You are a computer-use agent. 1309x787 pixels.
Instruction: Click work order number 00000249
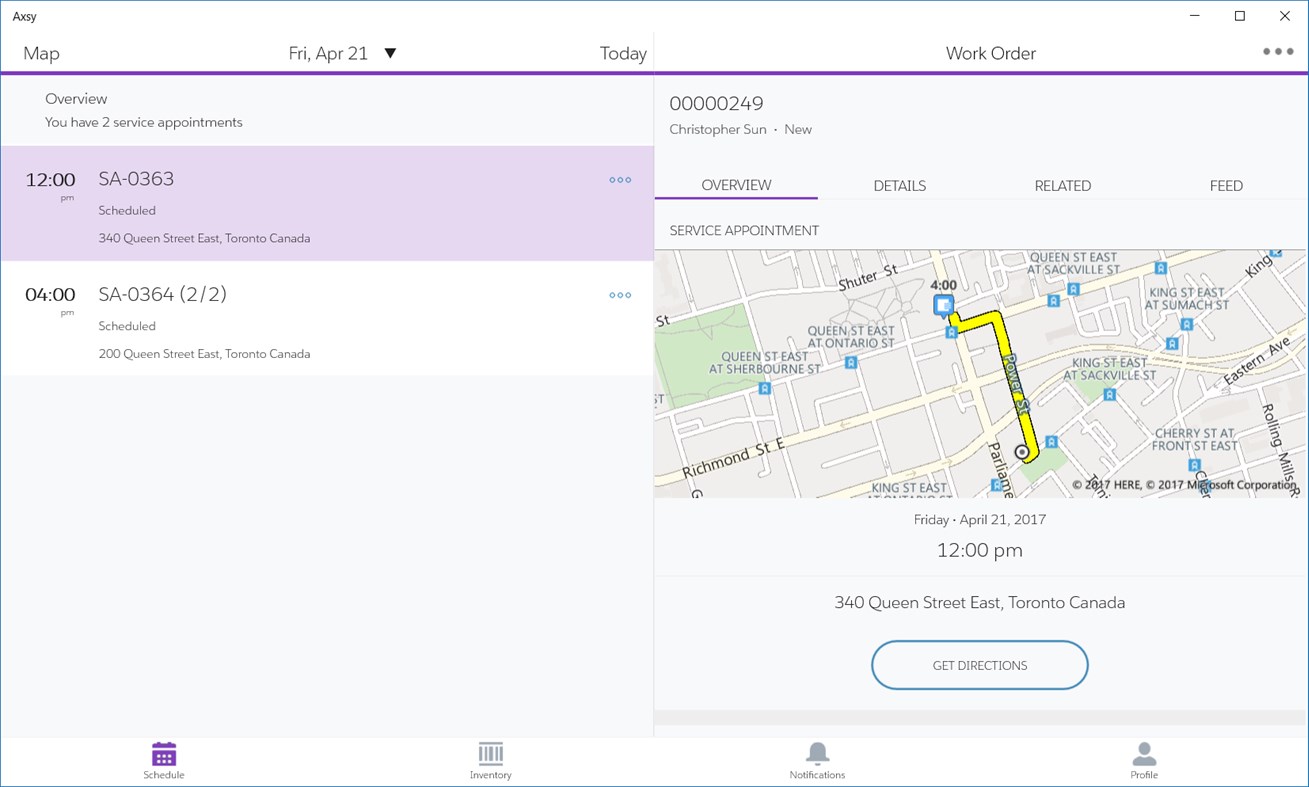[x=716, y=102]
